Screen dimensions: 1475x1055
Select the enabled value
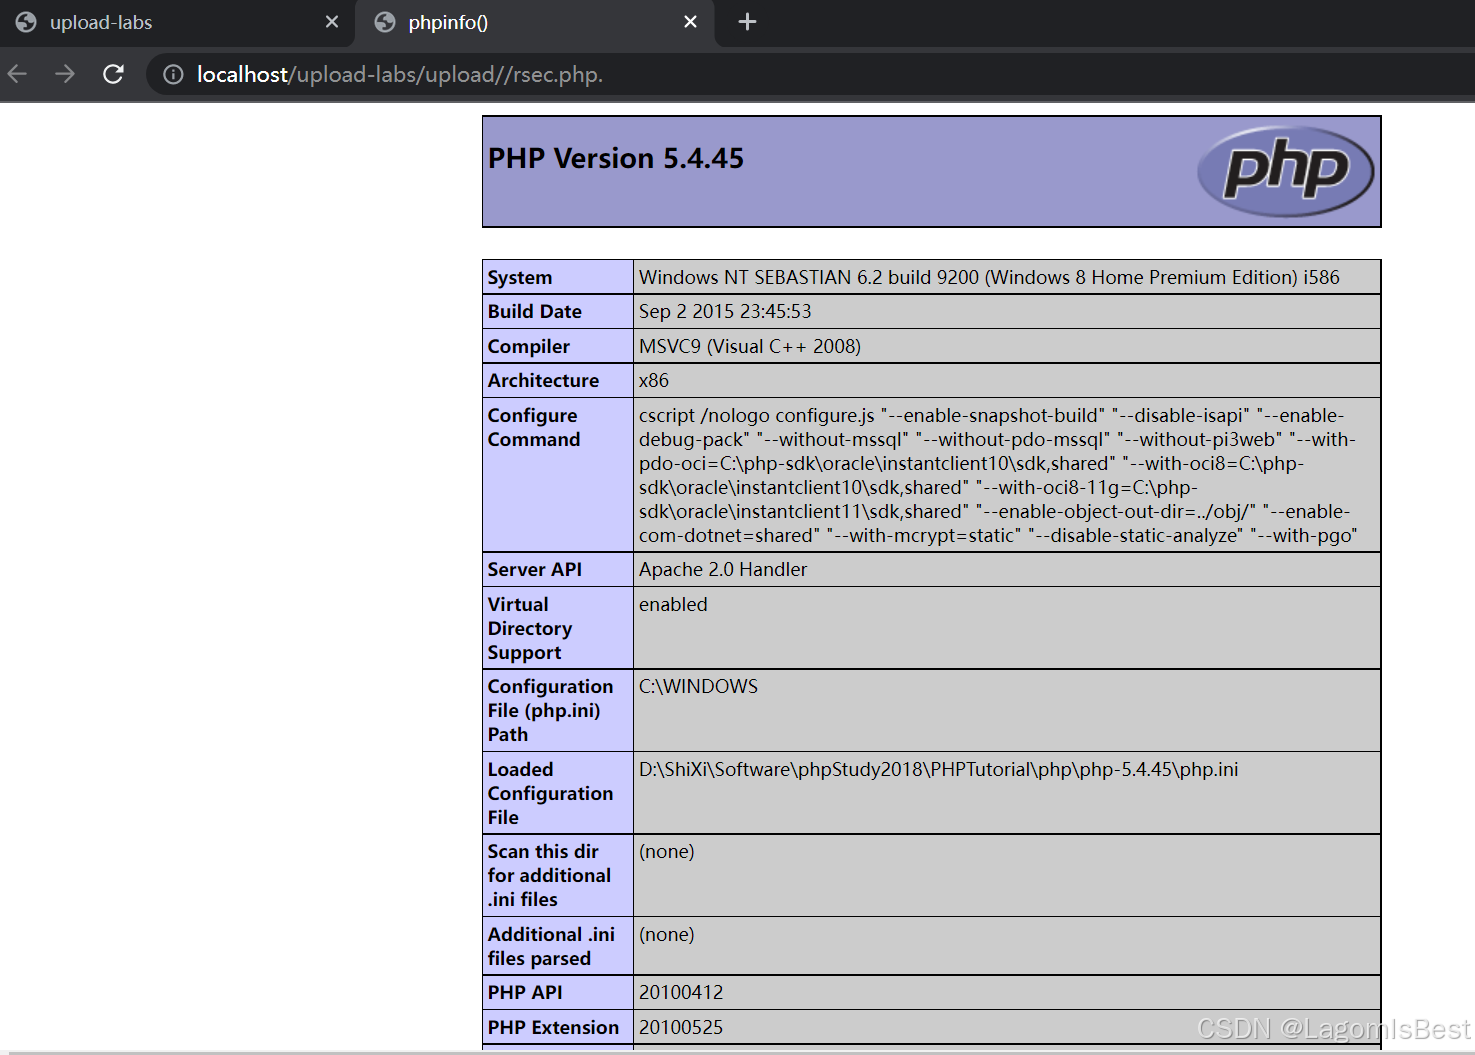pos(673,604)
